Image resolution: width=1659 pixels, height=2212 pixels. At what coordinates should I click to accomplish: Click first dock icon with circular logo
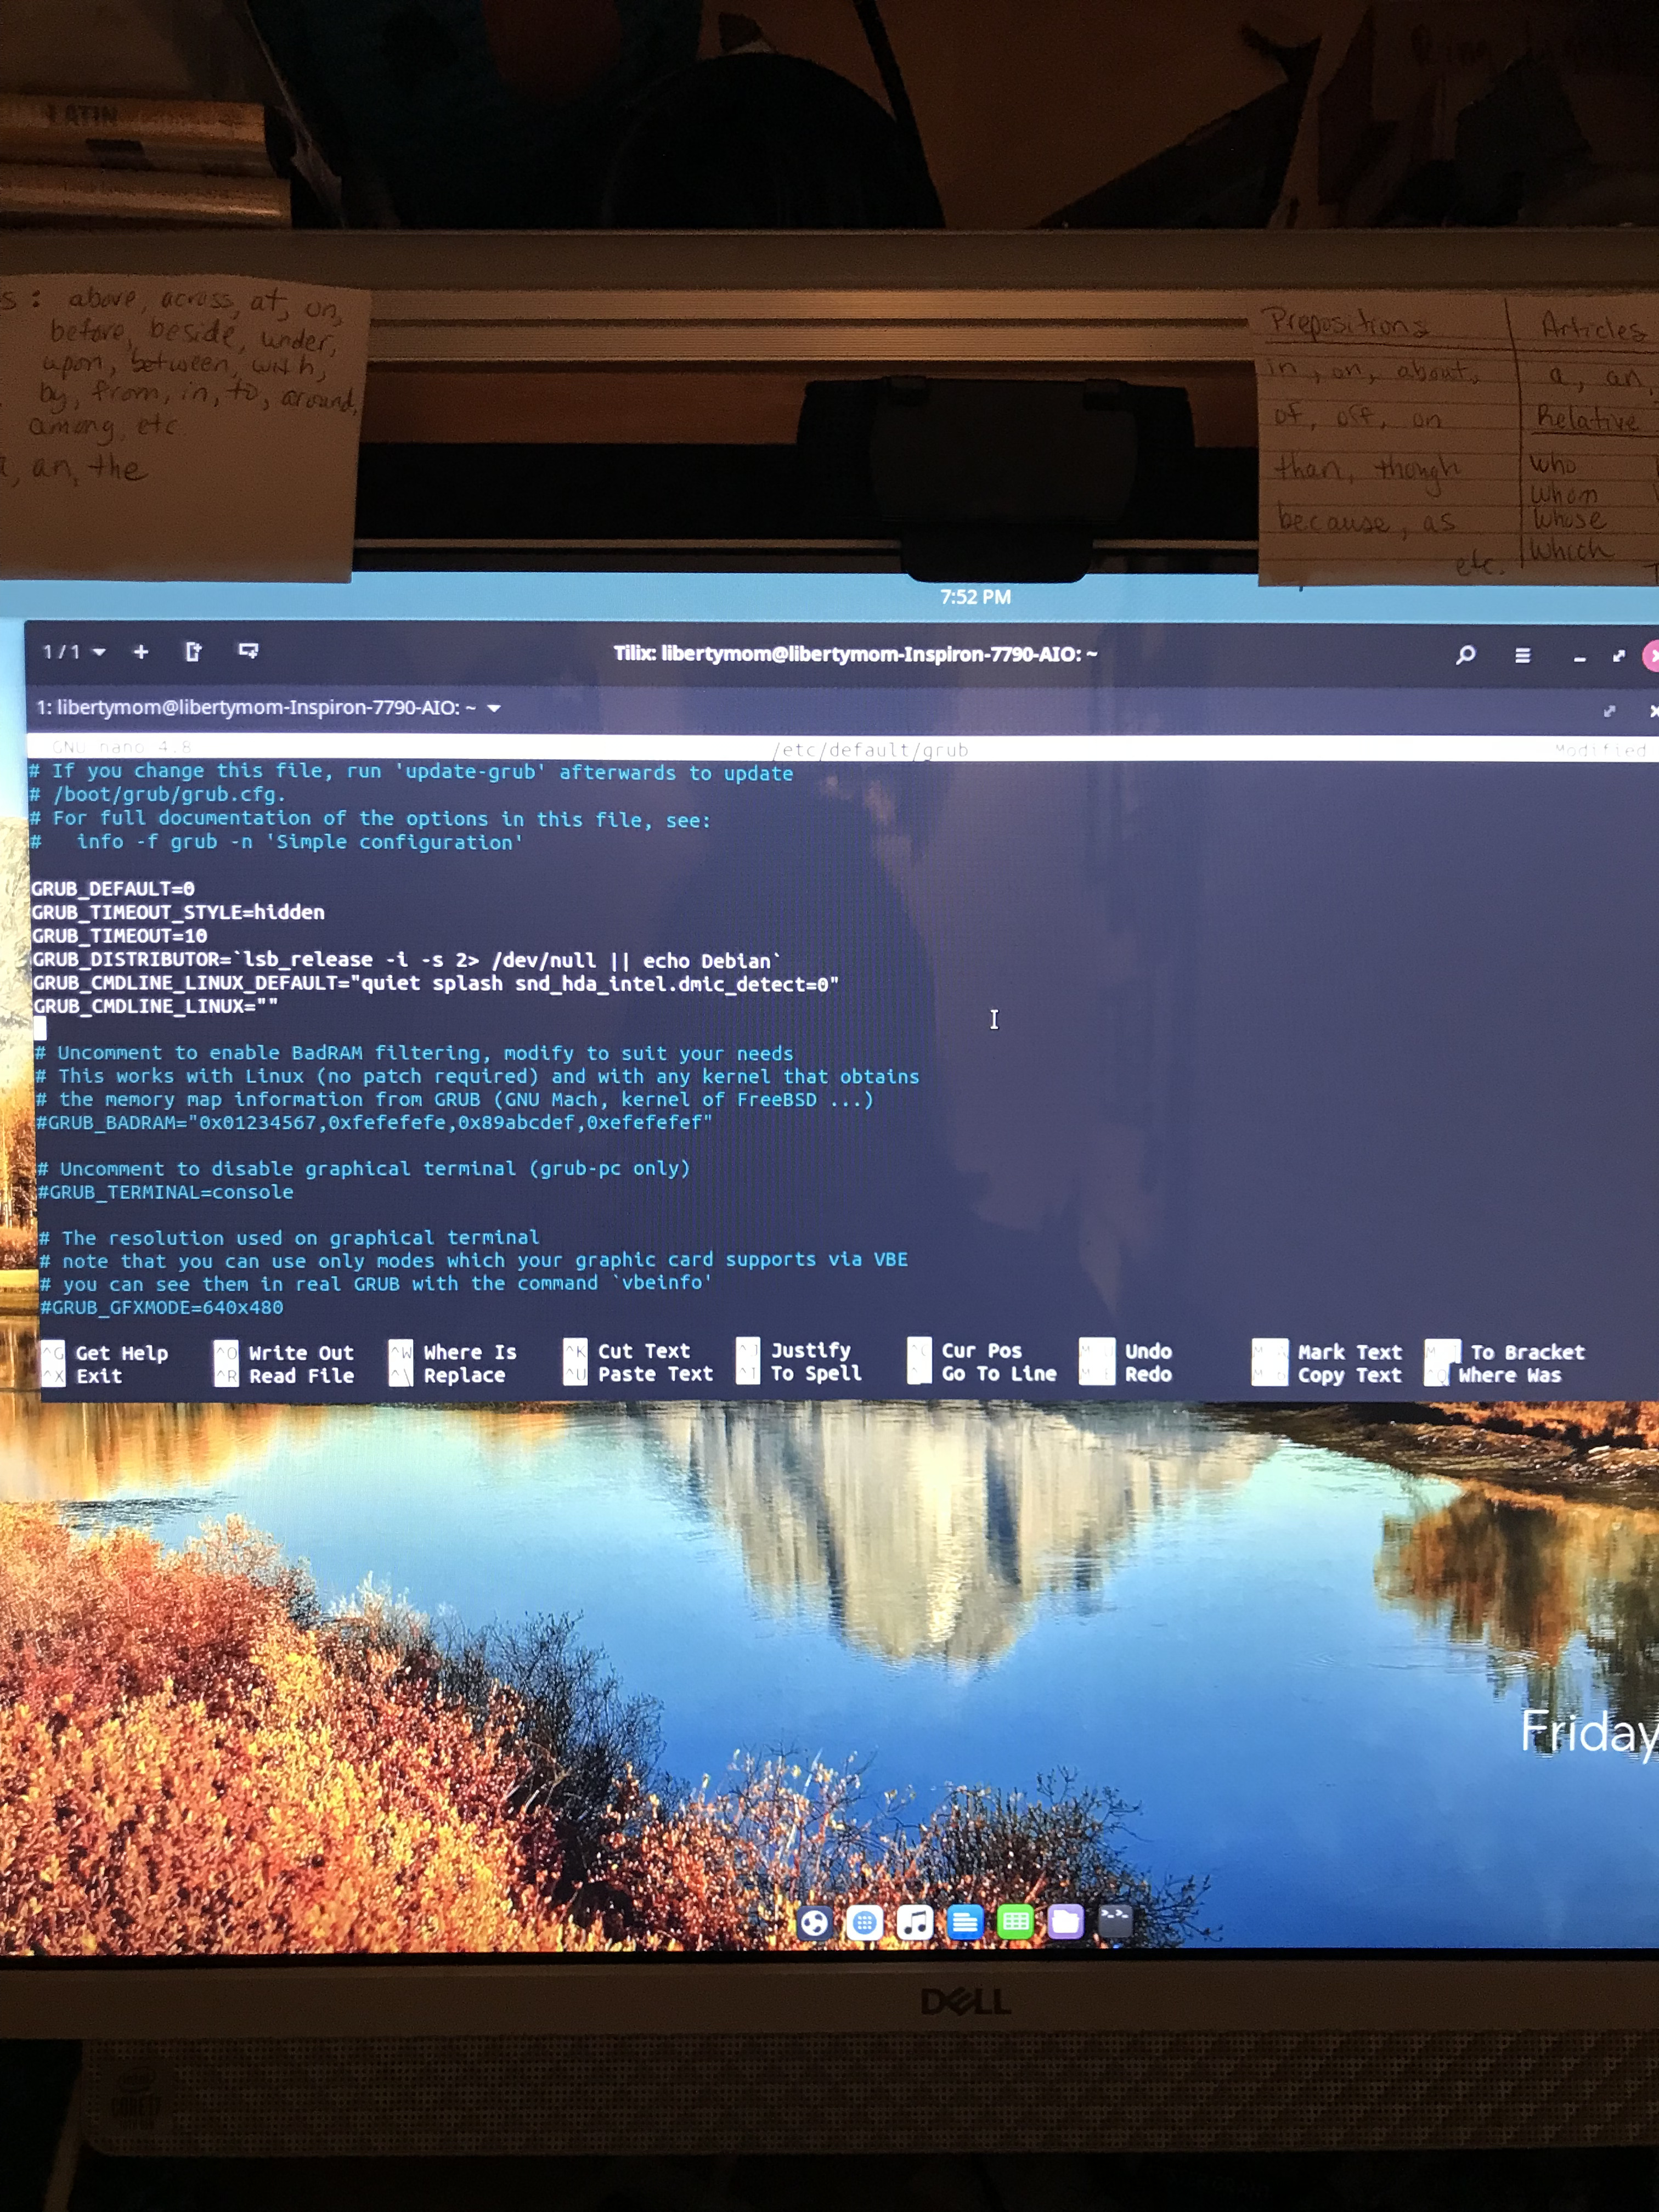click(x=814, y=1922)
